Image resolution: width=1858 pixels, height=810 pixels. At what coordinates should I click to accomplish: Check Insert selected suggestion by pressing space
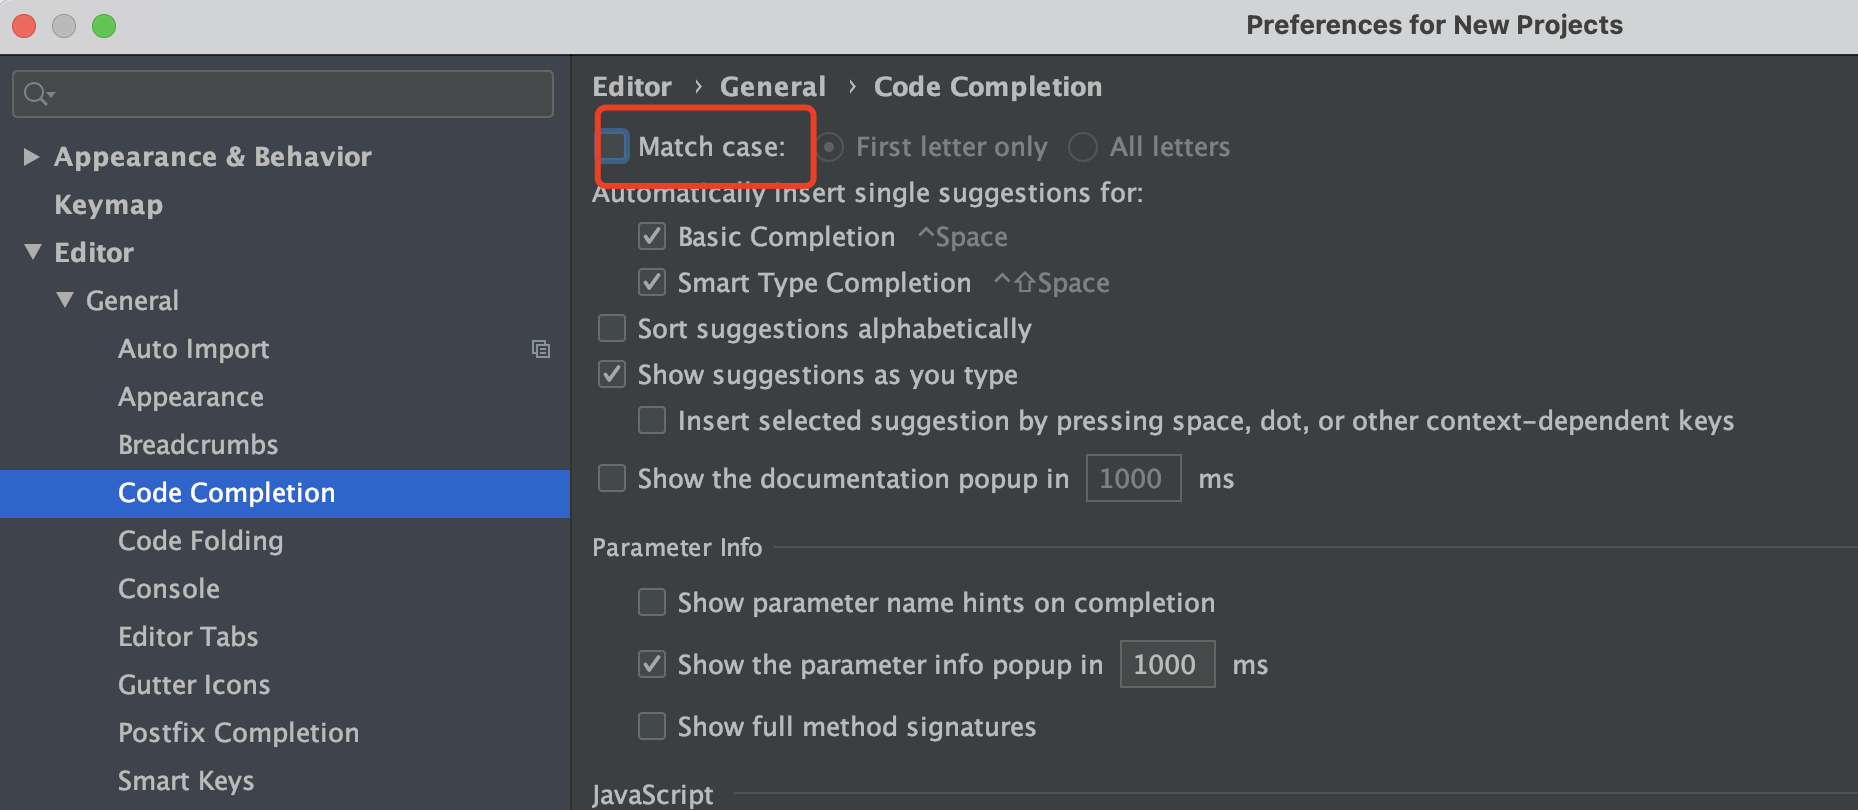point(651,420)
